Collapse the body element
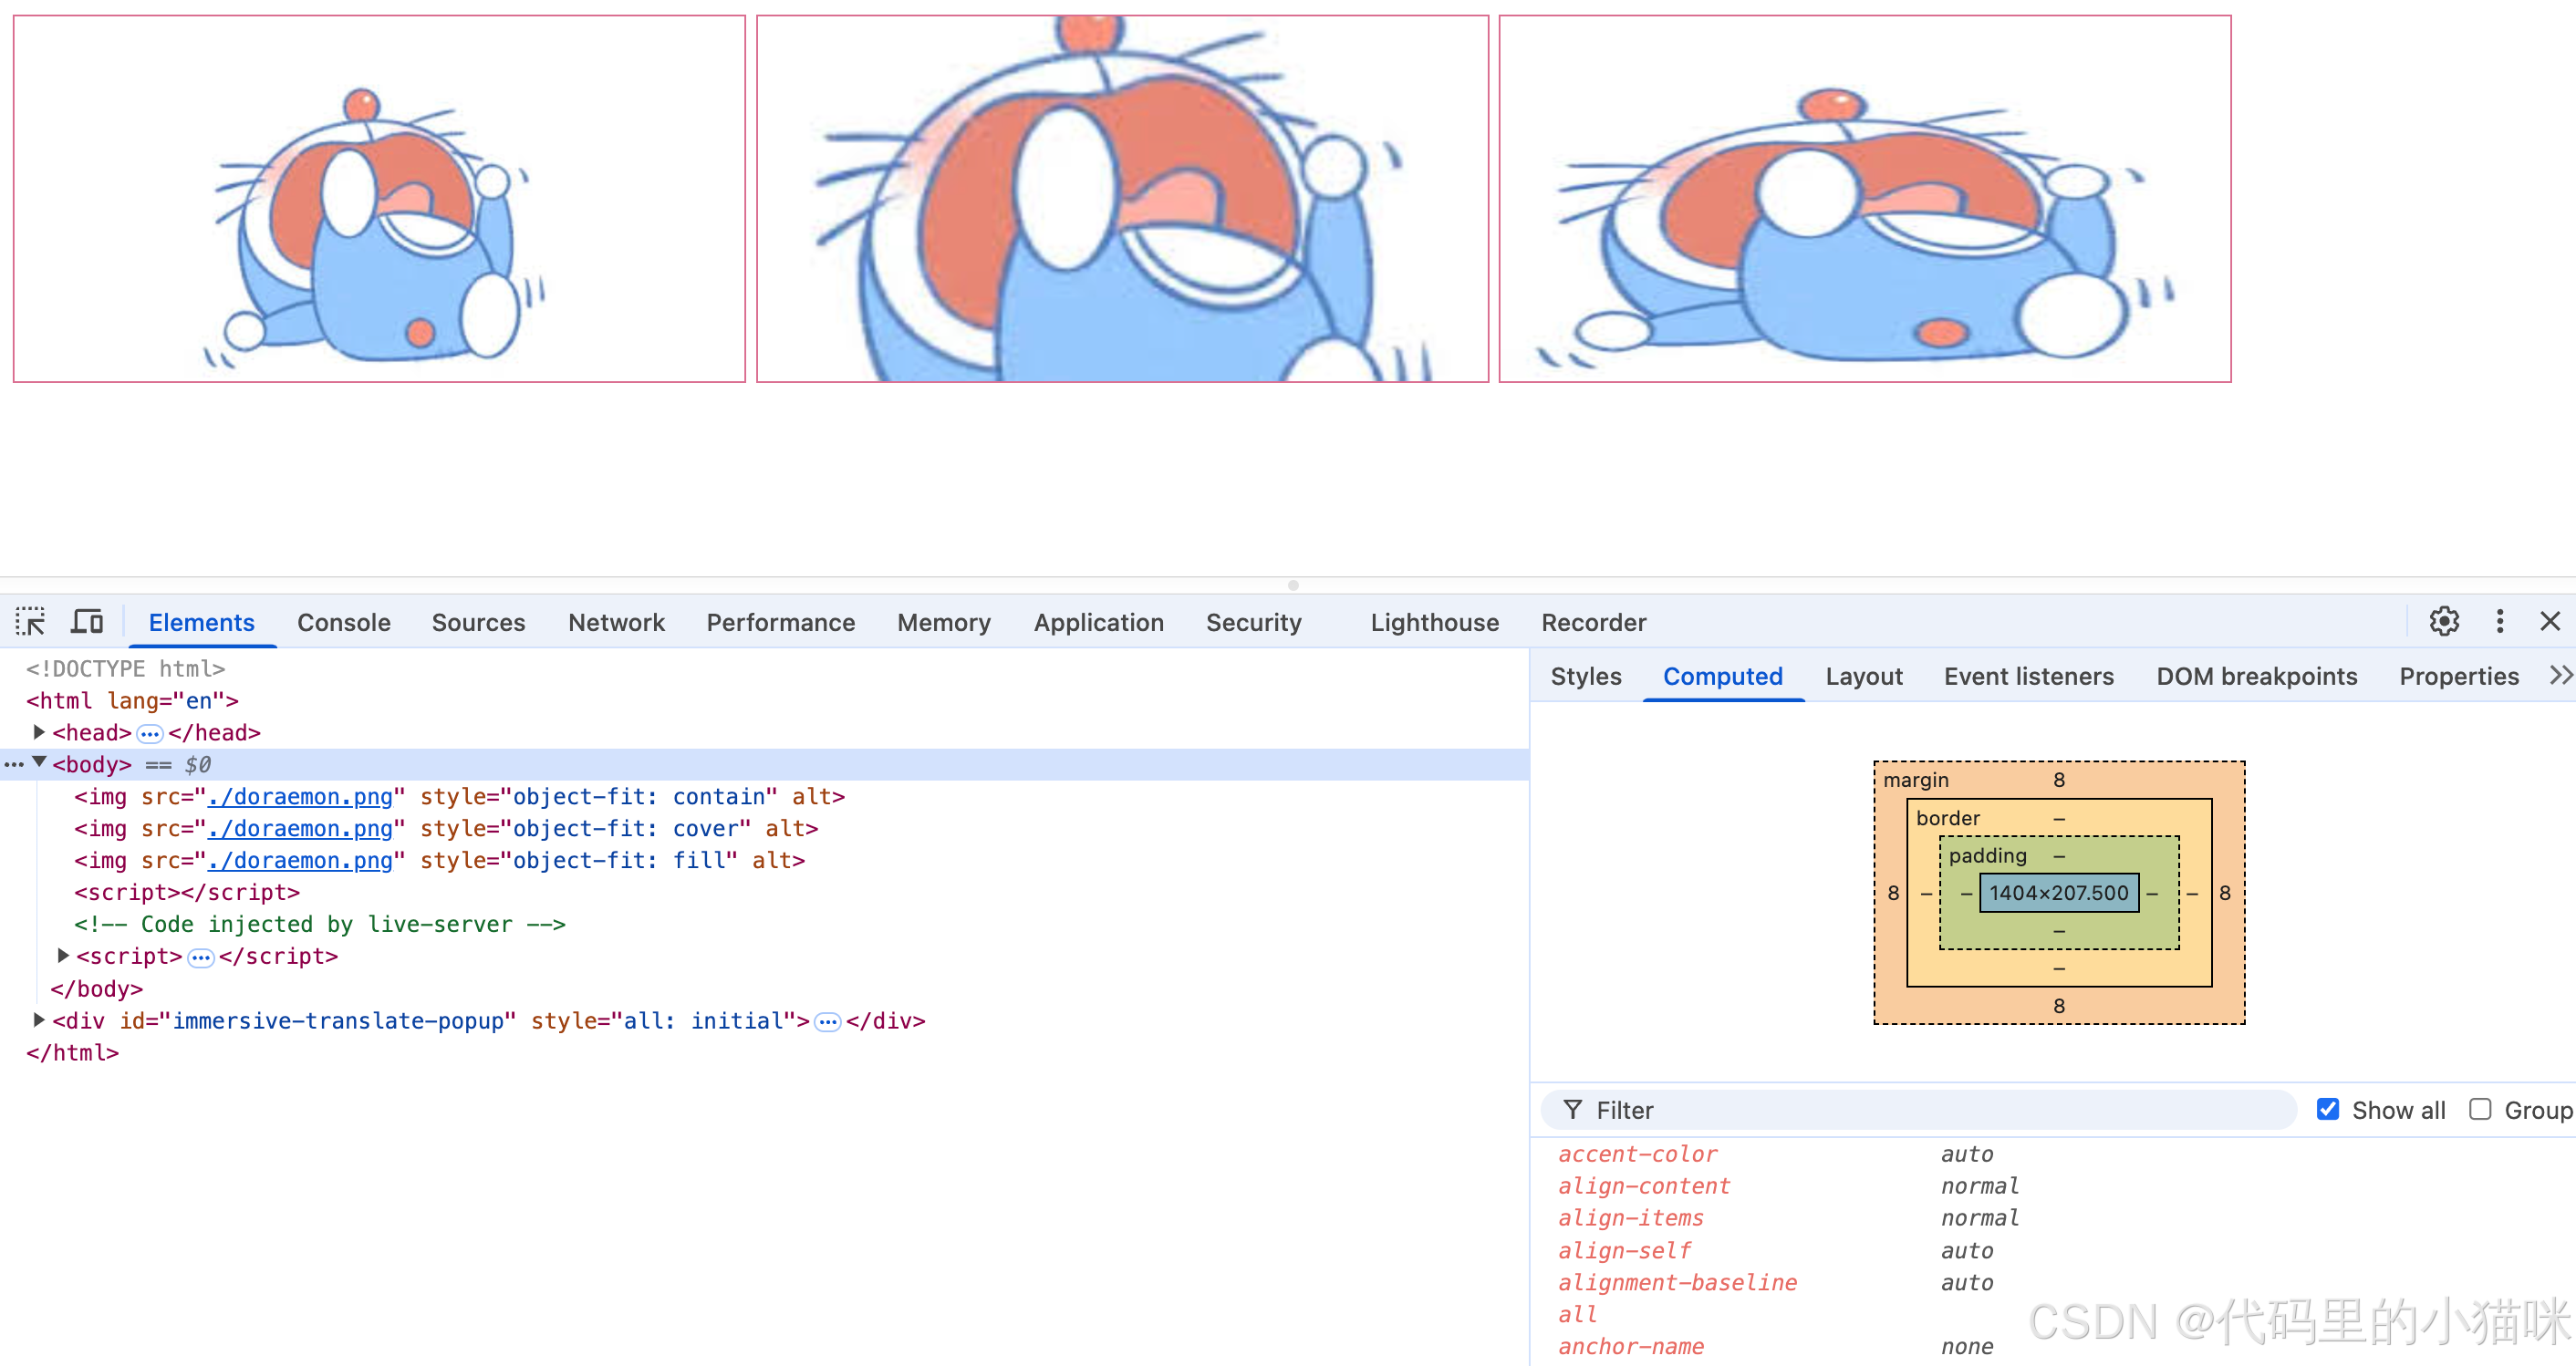Viewport: 2576px width, 1366px height. (39, 763)
